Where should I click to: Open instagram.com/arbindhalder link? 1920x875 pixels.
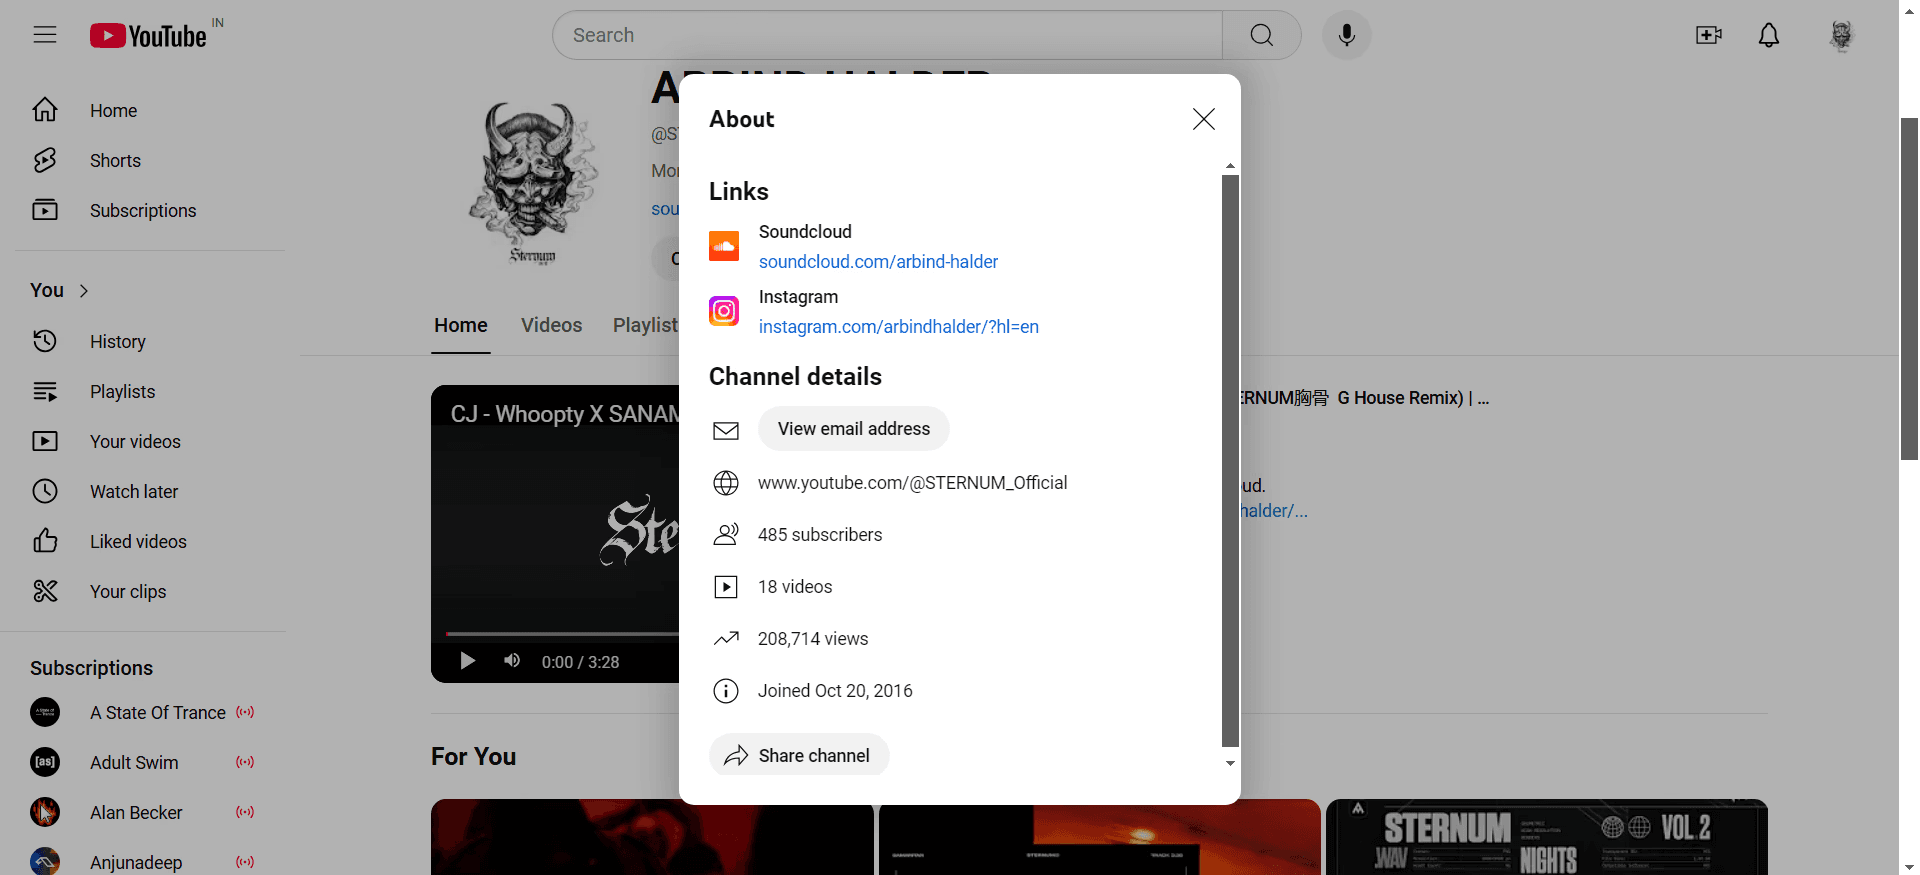[898, 326]
